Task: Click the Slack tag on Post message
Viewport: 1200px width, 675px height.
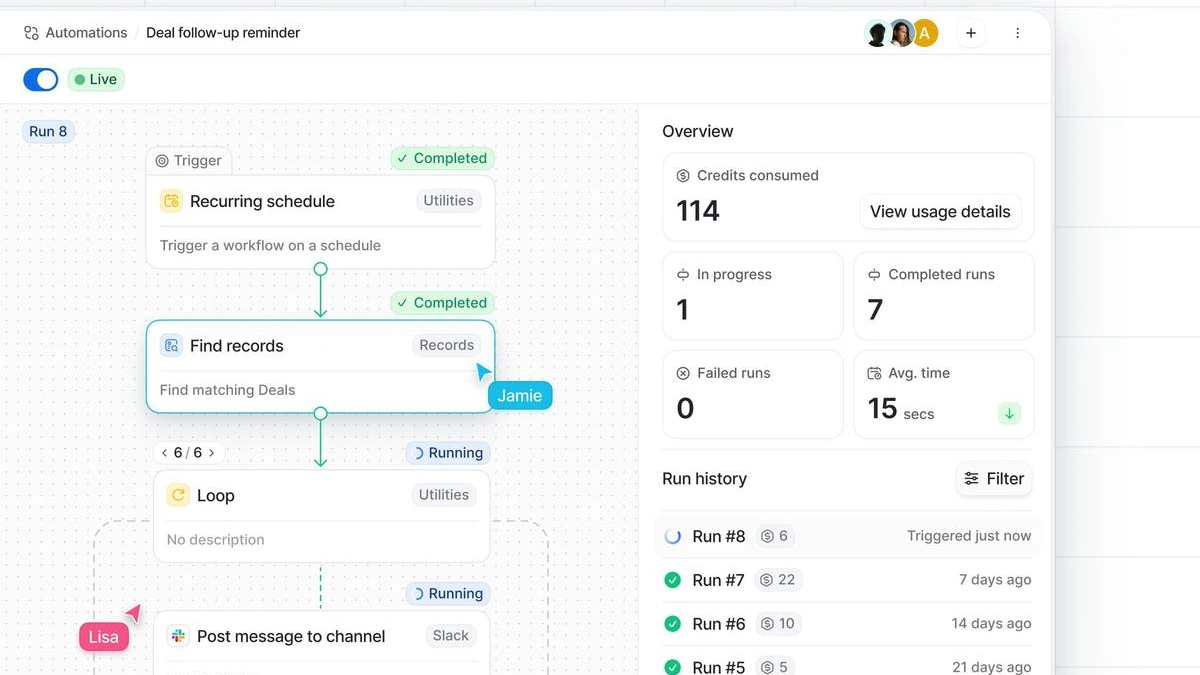Action: tap(451, 635)
